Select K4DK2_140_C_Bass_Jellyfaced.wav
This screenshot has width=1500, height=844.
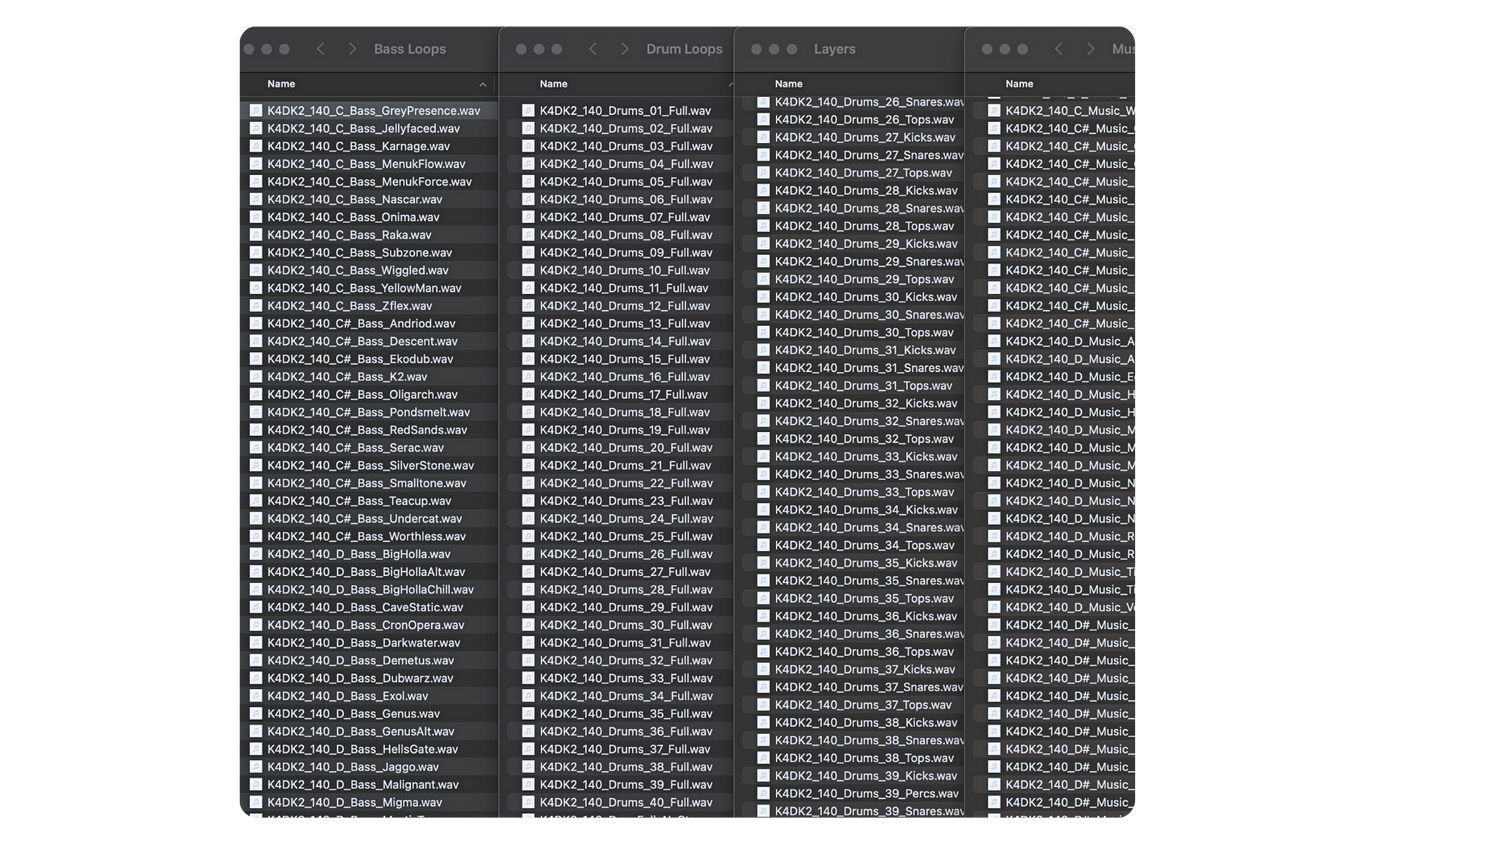pyautogui.click(x=364, y=129)
